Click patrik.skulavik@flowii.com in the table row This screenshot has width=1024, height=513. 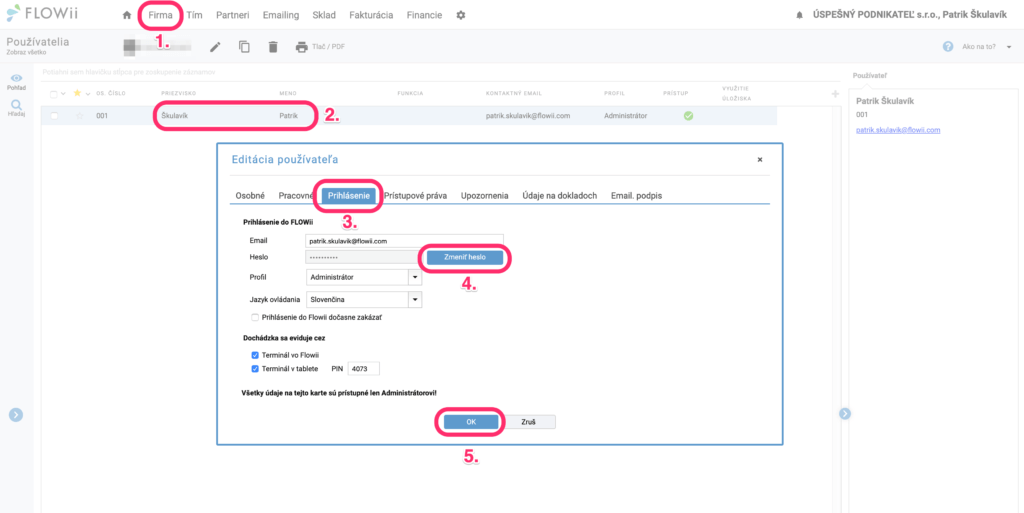528,116
